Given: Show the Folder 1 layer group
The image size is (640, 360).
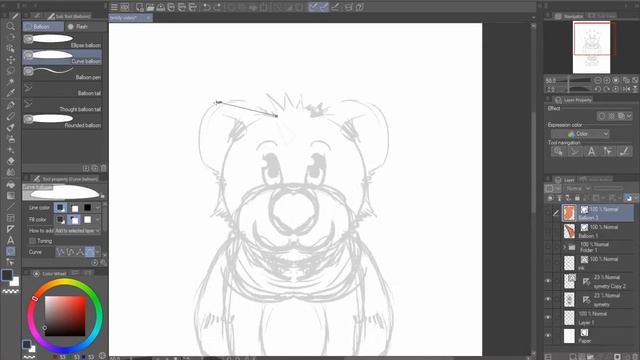Looking at the screenshot, I should (x=548, y=247).
